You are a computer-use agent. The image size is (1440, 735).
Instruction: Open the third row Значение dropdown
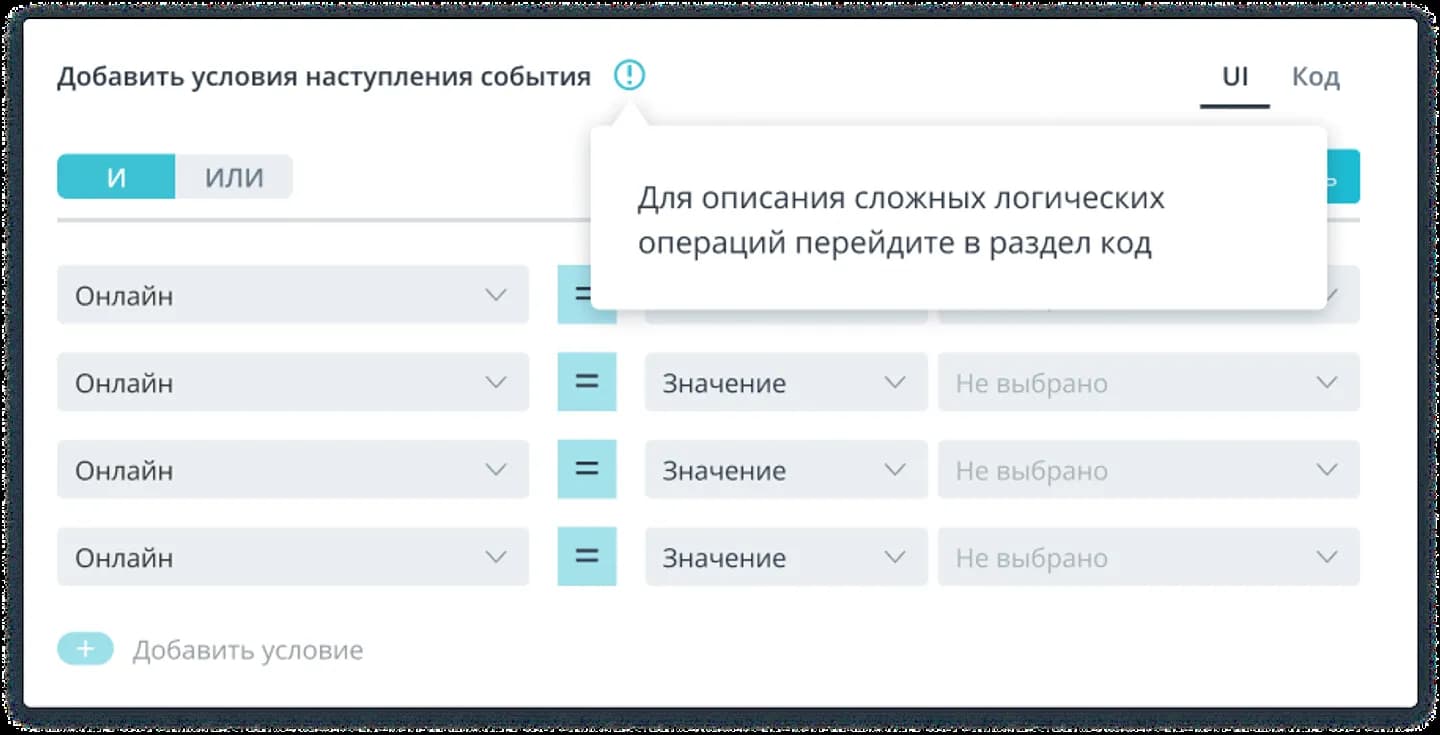point(786,469)
